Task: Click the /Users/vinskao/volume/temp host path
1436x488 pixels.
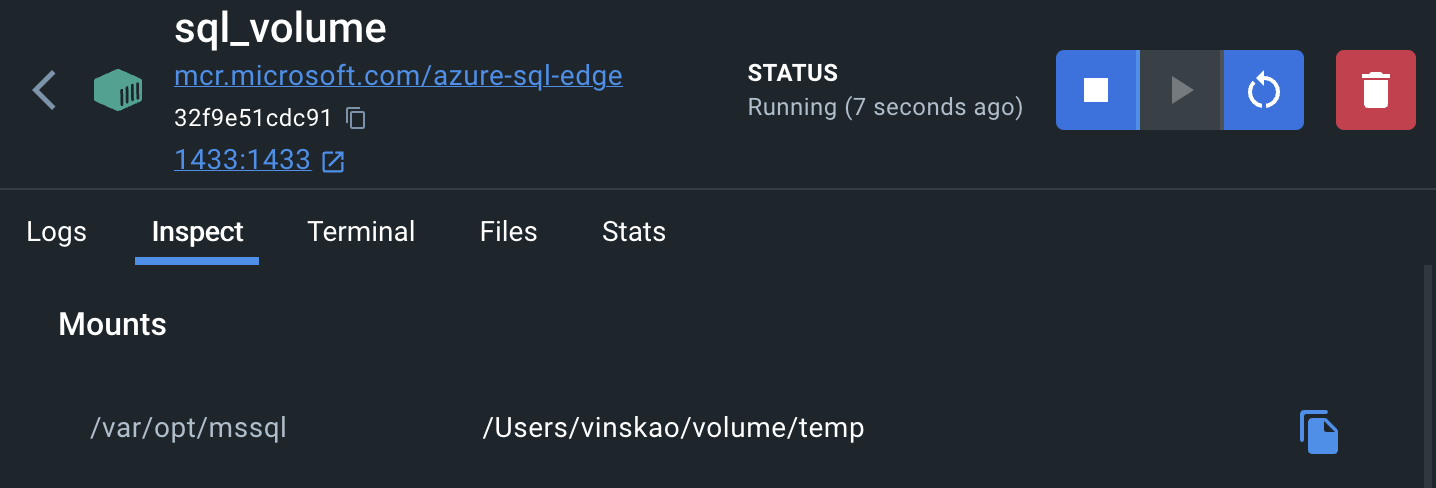Action: pyautogui.click(x=673, y=429)
